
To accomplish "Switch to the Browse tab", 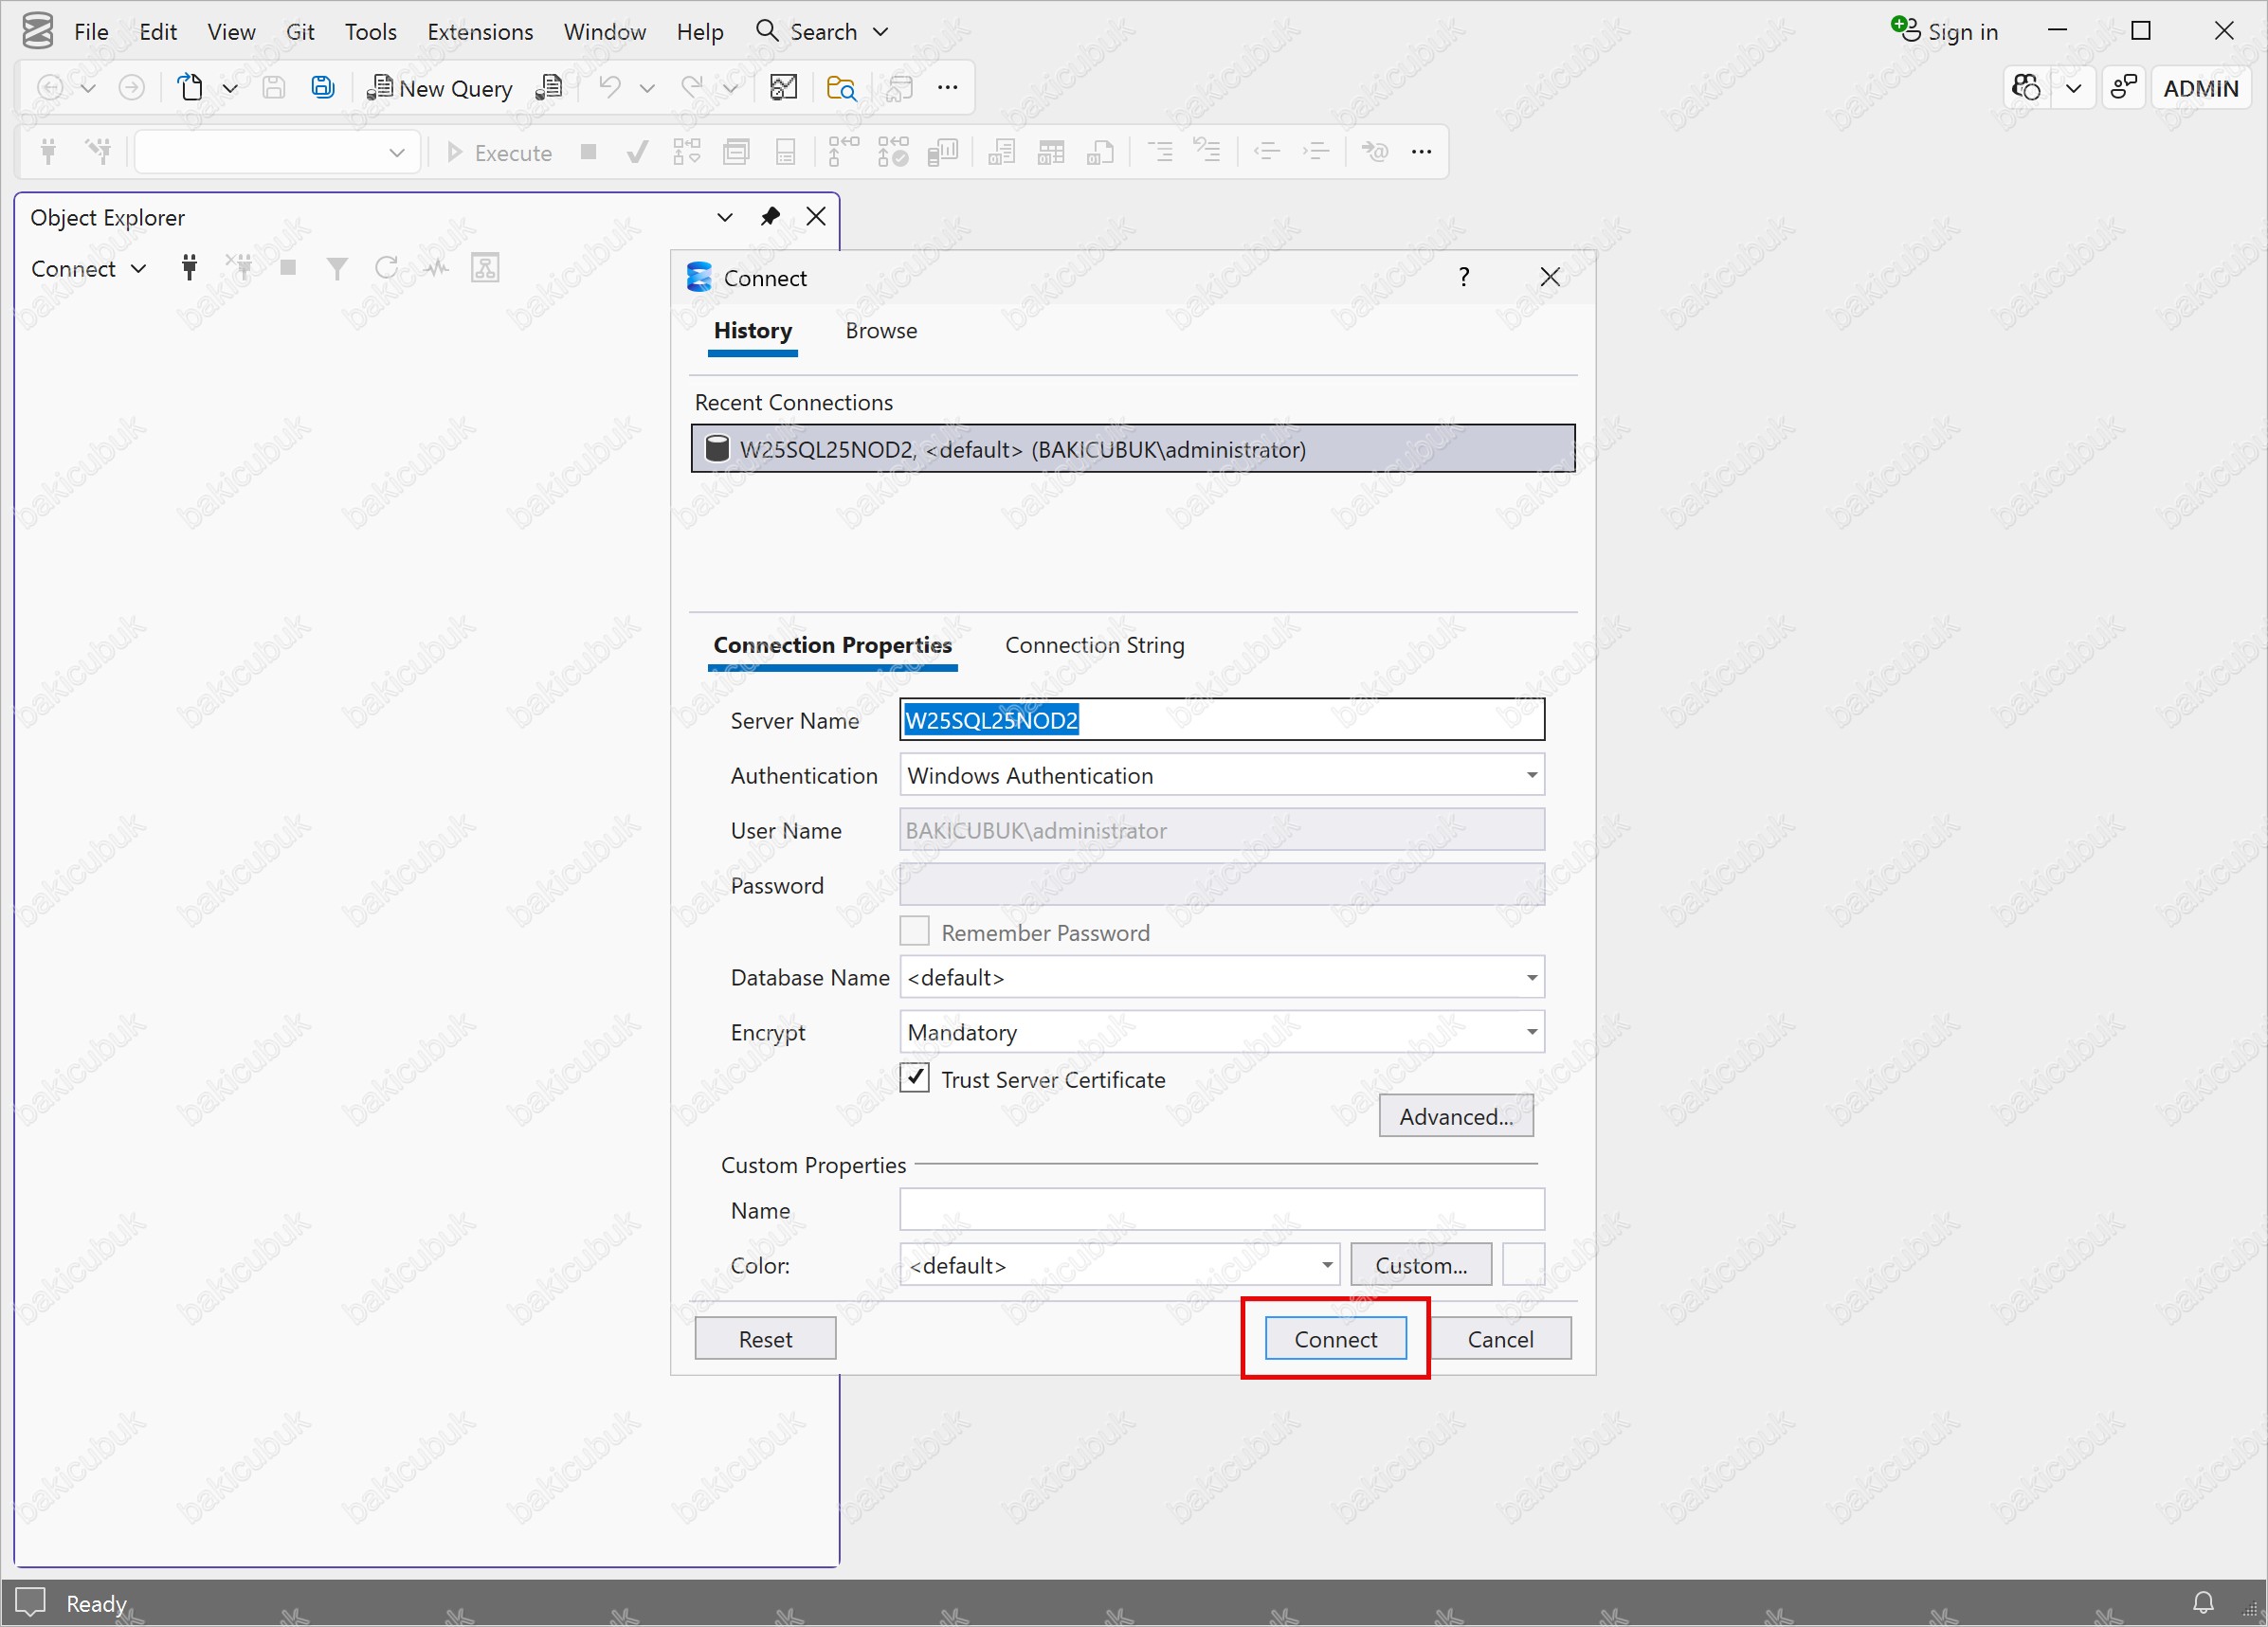I will [x=880, y=331].
